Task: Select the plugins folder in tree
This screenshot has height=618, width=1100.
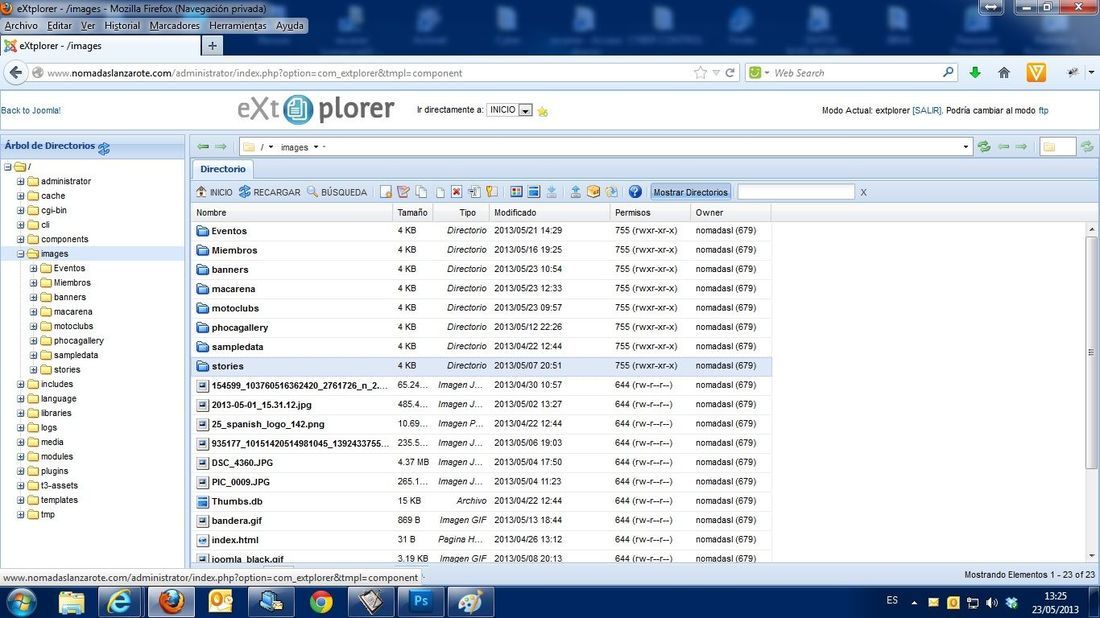Action: click(54, 471)
